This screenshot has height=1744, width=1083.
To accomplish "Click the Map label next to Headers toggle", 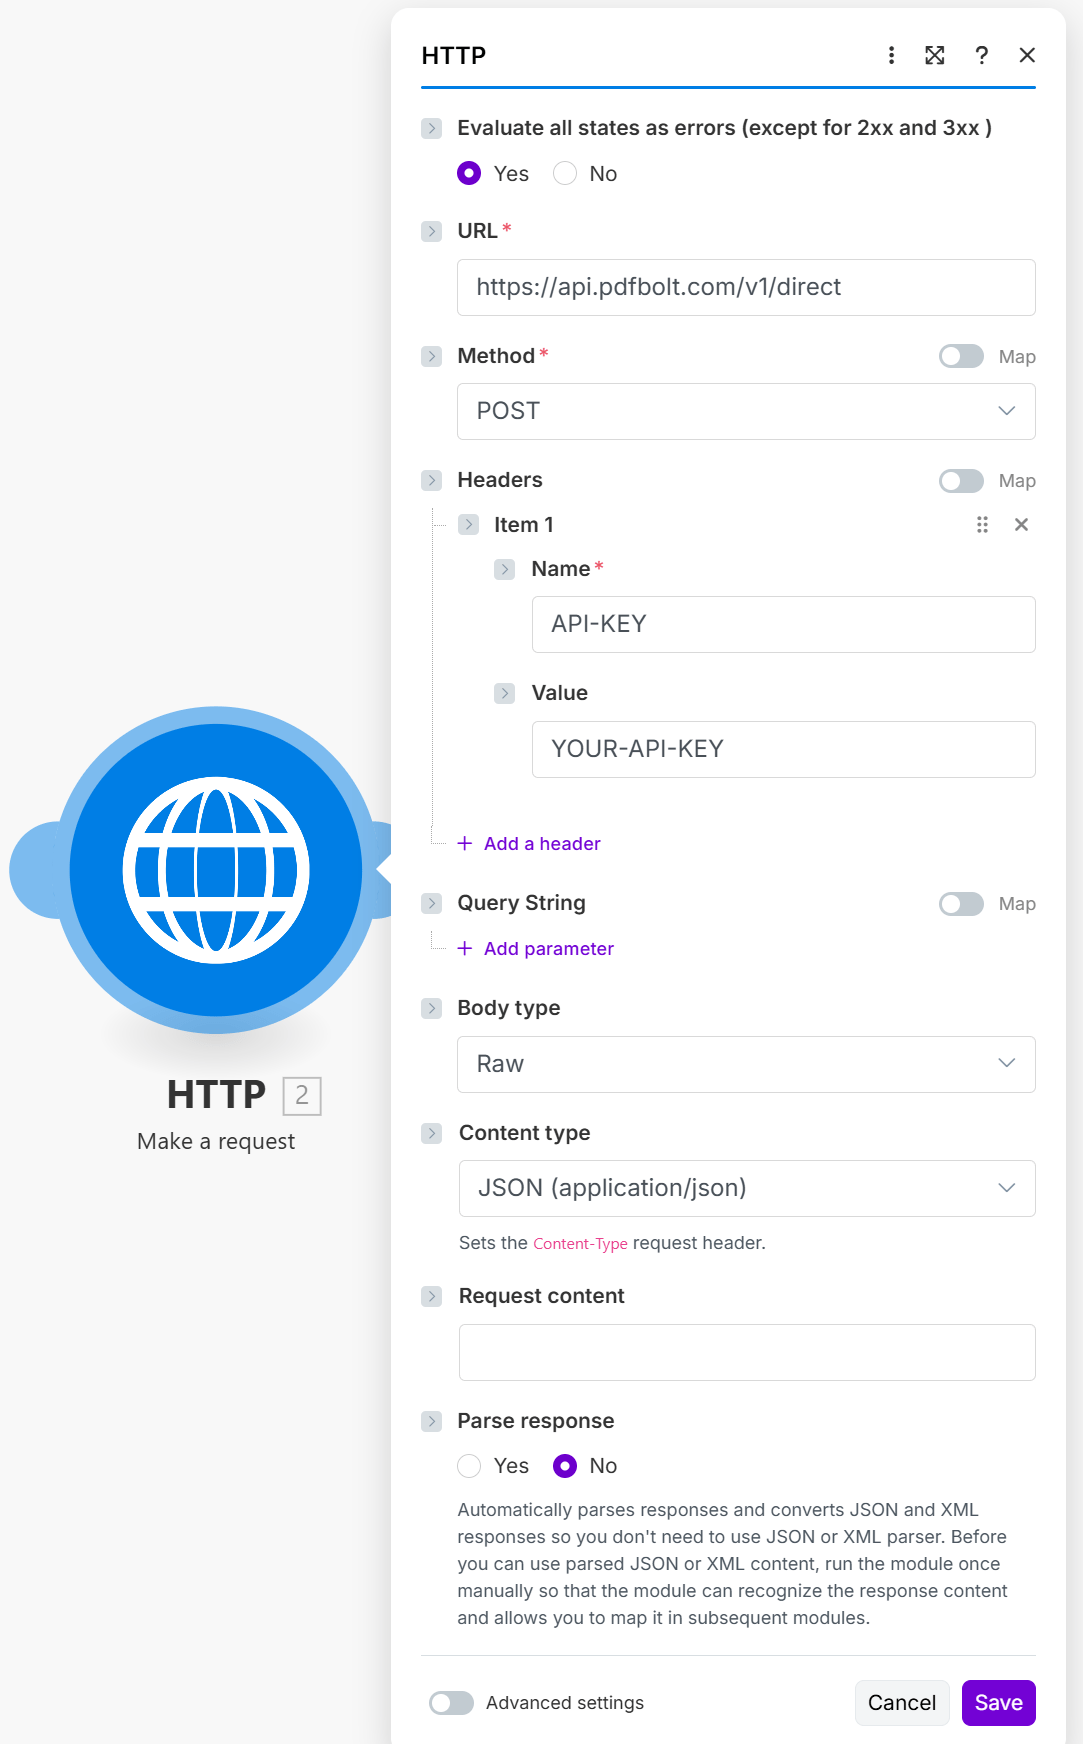I will 1017,481.
